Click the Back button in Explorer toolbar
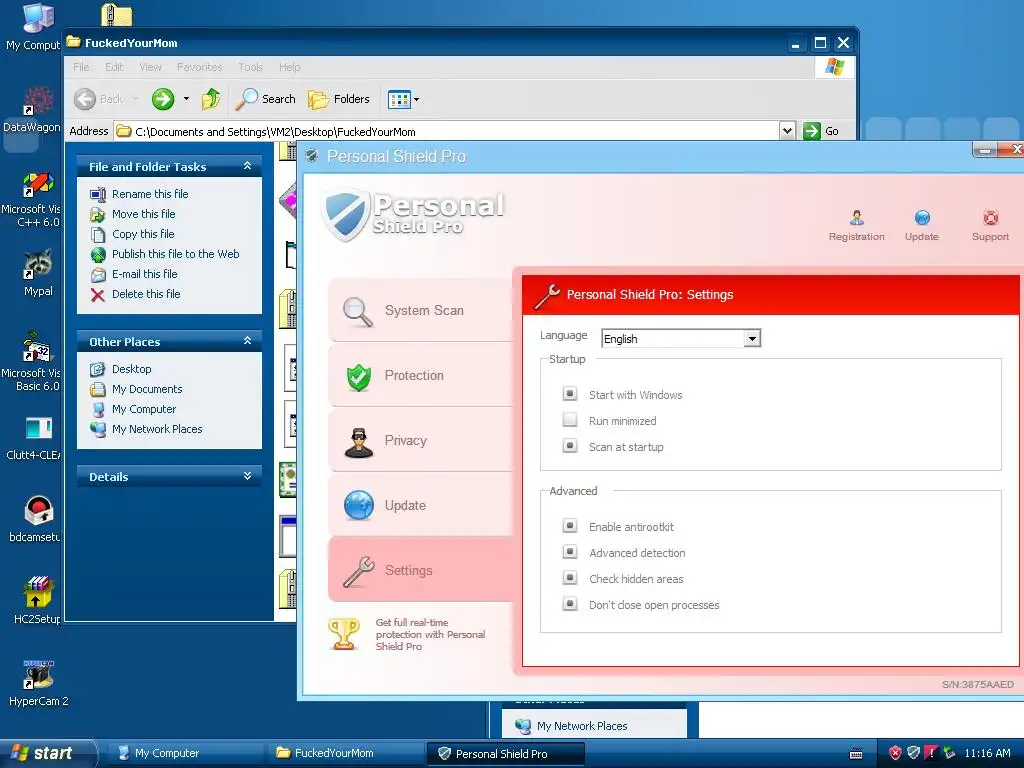 pyautogui.click(x=99, y=99)
